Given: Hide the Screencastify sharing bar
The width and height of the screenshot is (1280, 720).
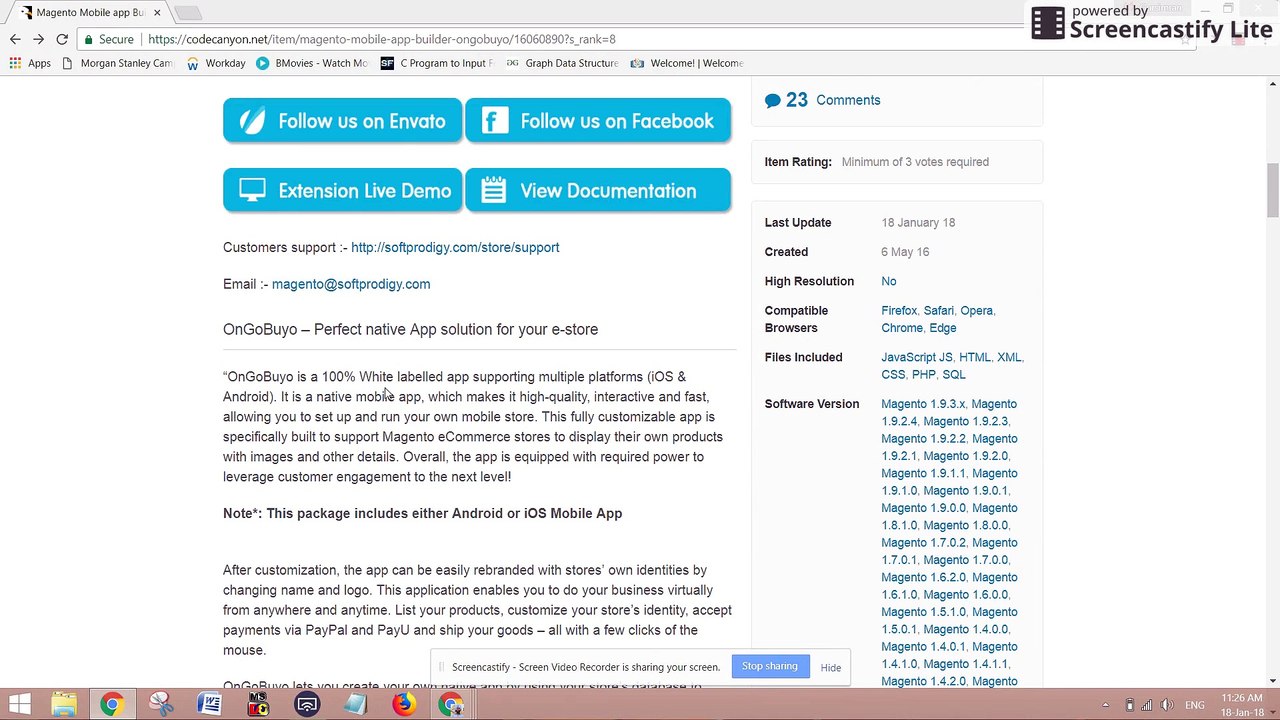Looking at the screenshot, I should [831, 668].
